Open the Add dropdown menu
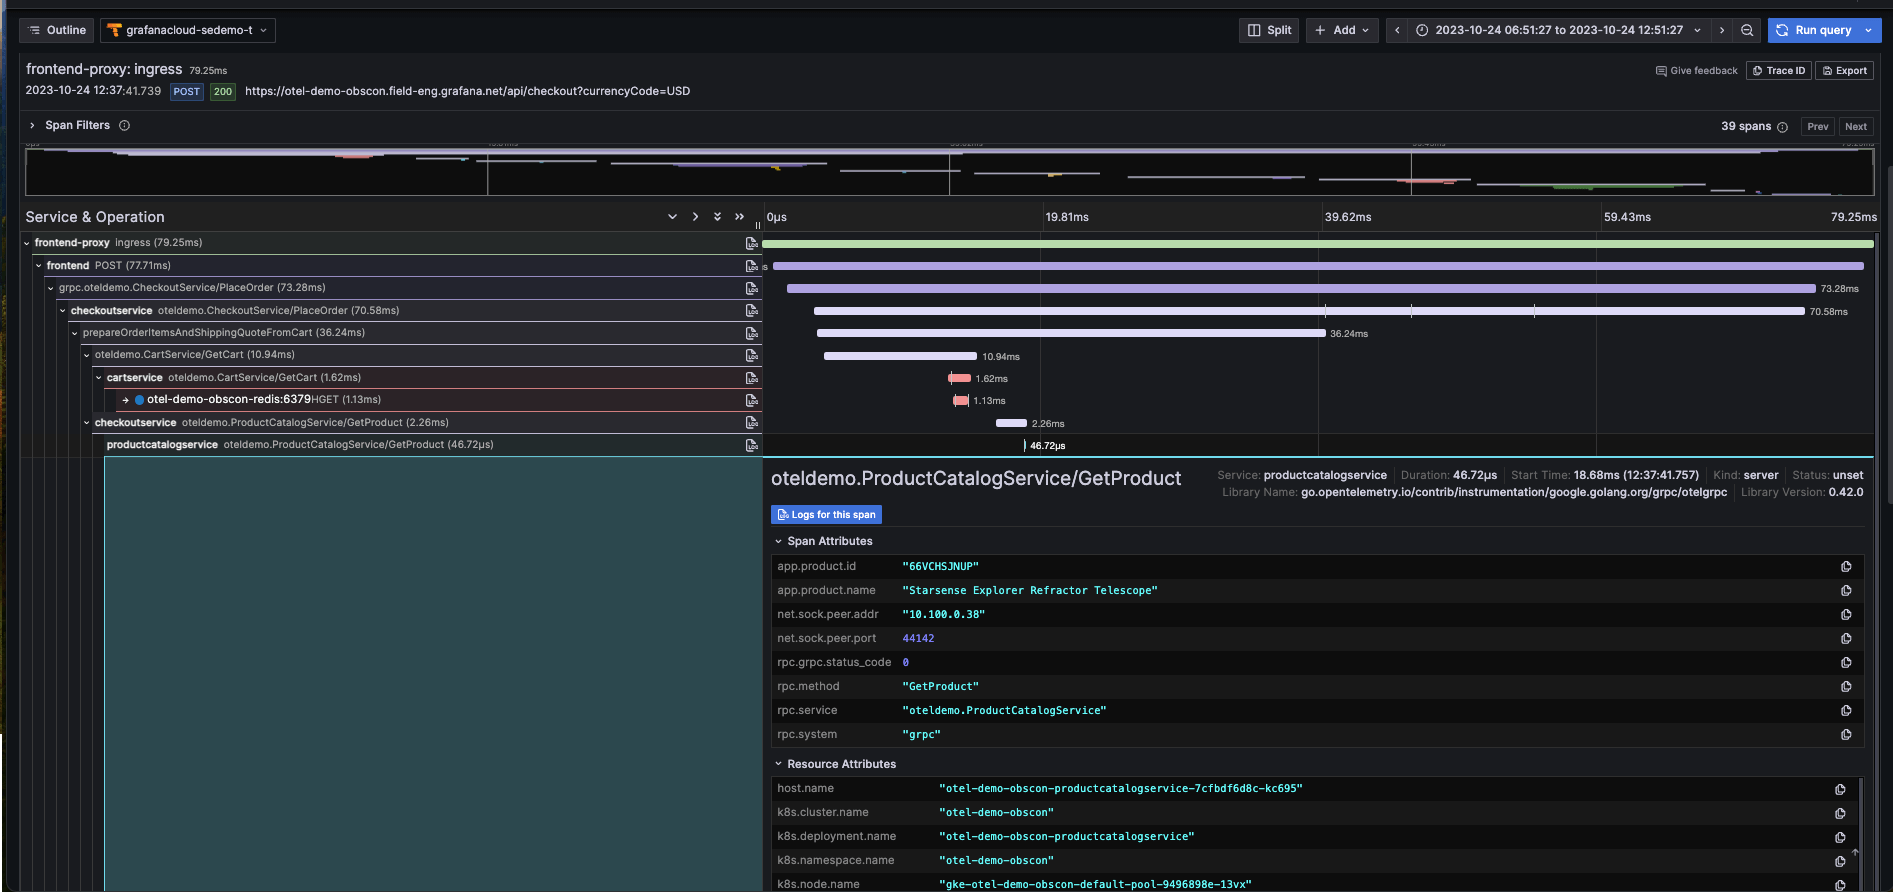Image resolution: width=1893 pixels, height=892 pixels. (x=1342, y=30)
